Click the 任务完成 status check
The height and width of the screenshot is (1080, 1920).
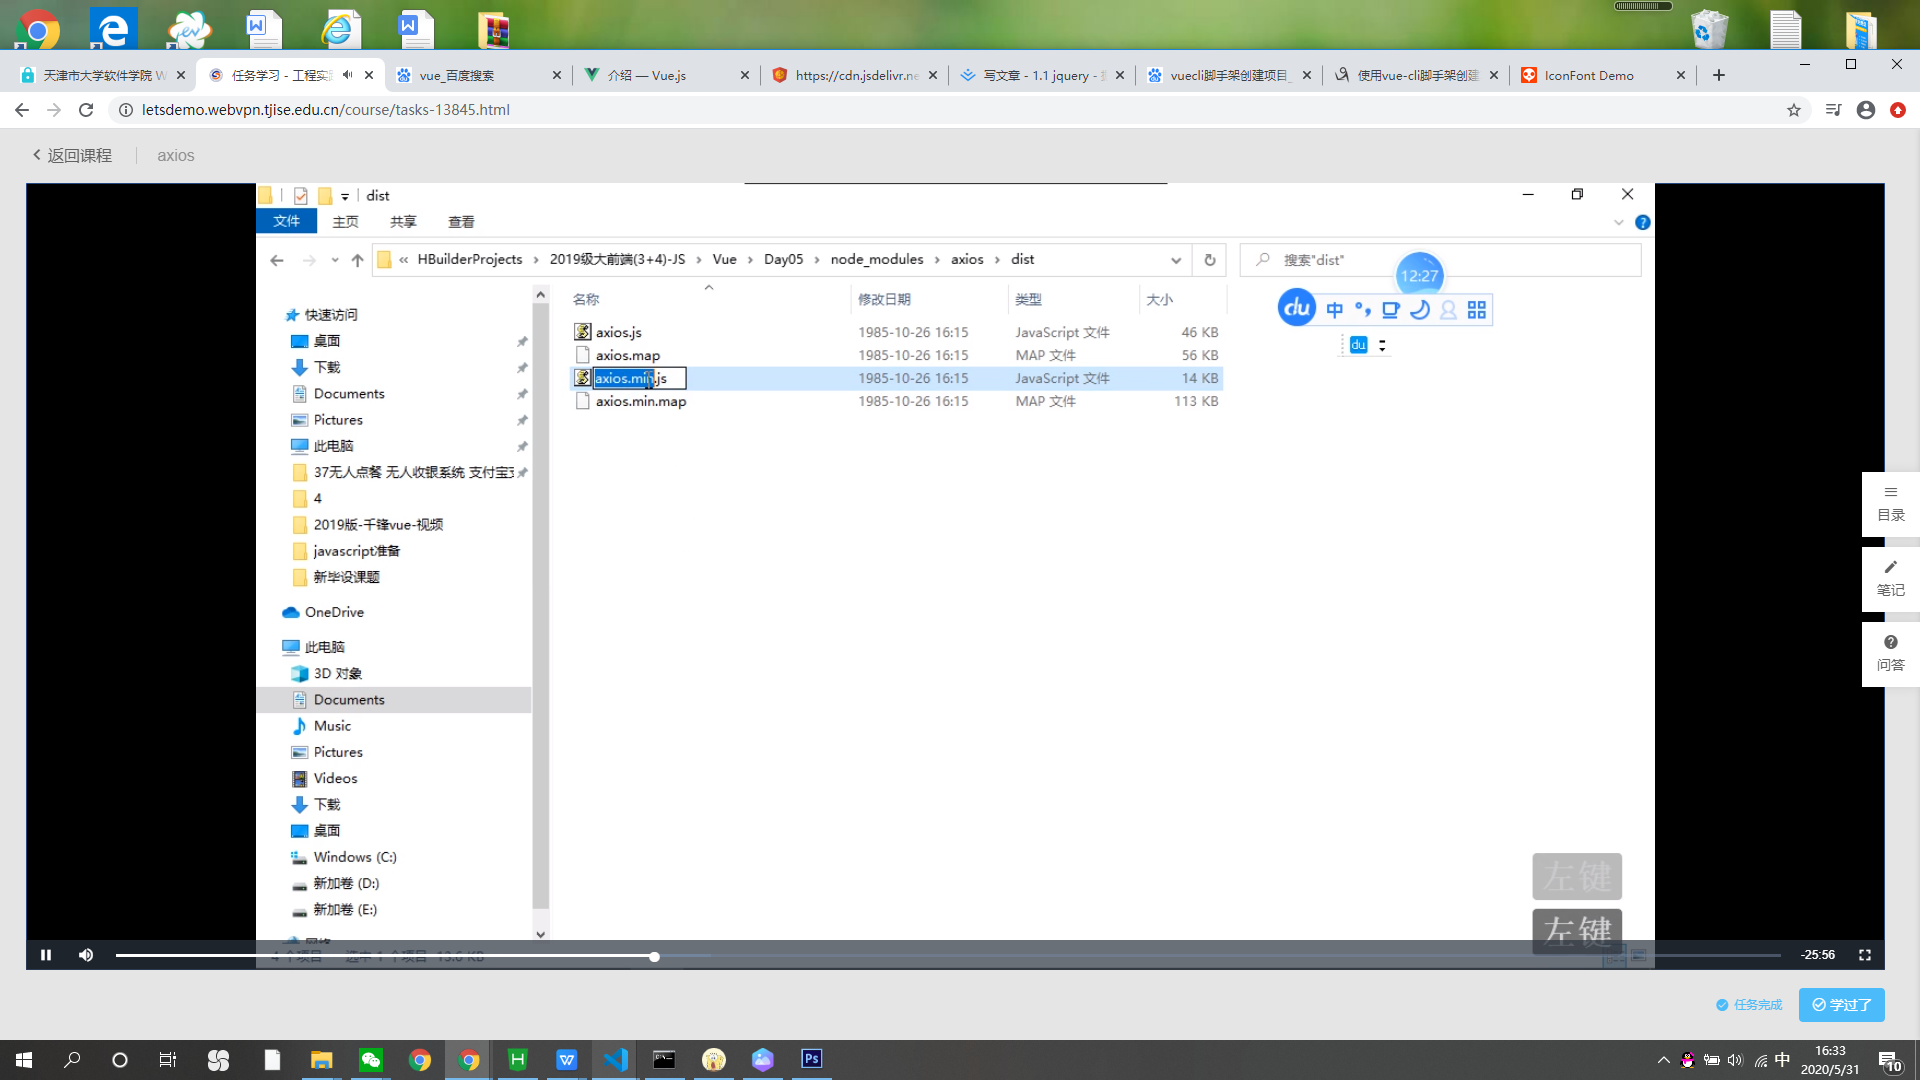1749,1005
